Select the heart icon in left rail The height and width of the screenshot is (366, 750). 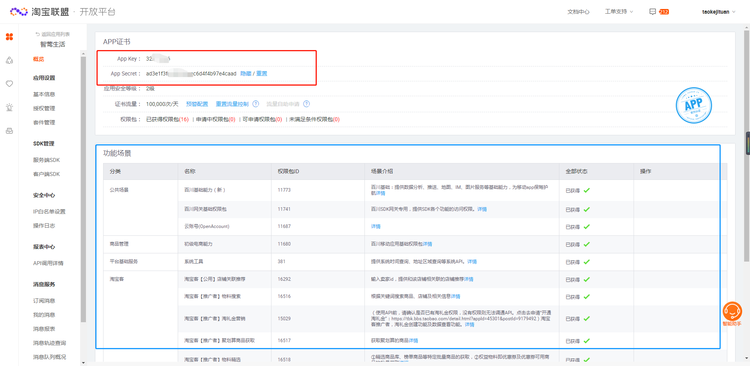tap(9, 84)
